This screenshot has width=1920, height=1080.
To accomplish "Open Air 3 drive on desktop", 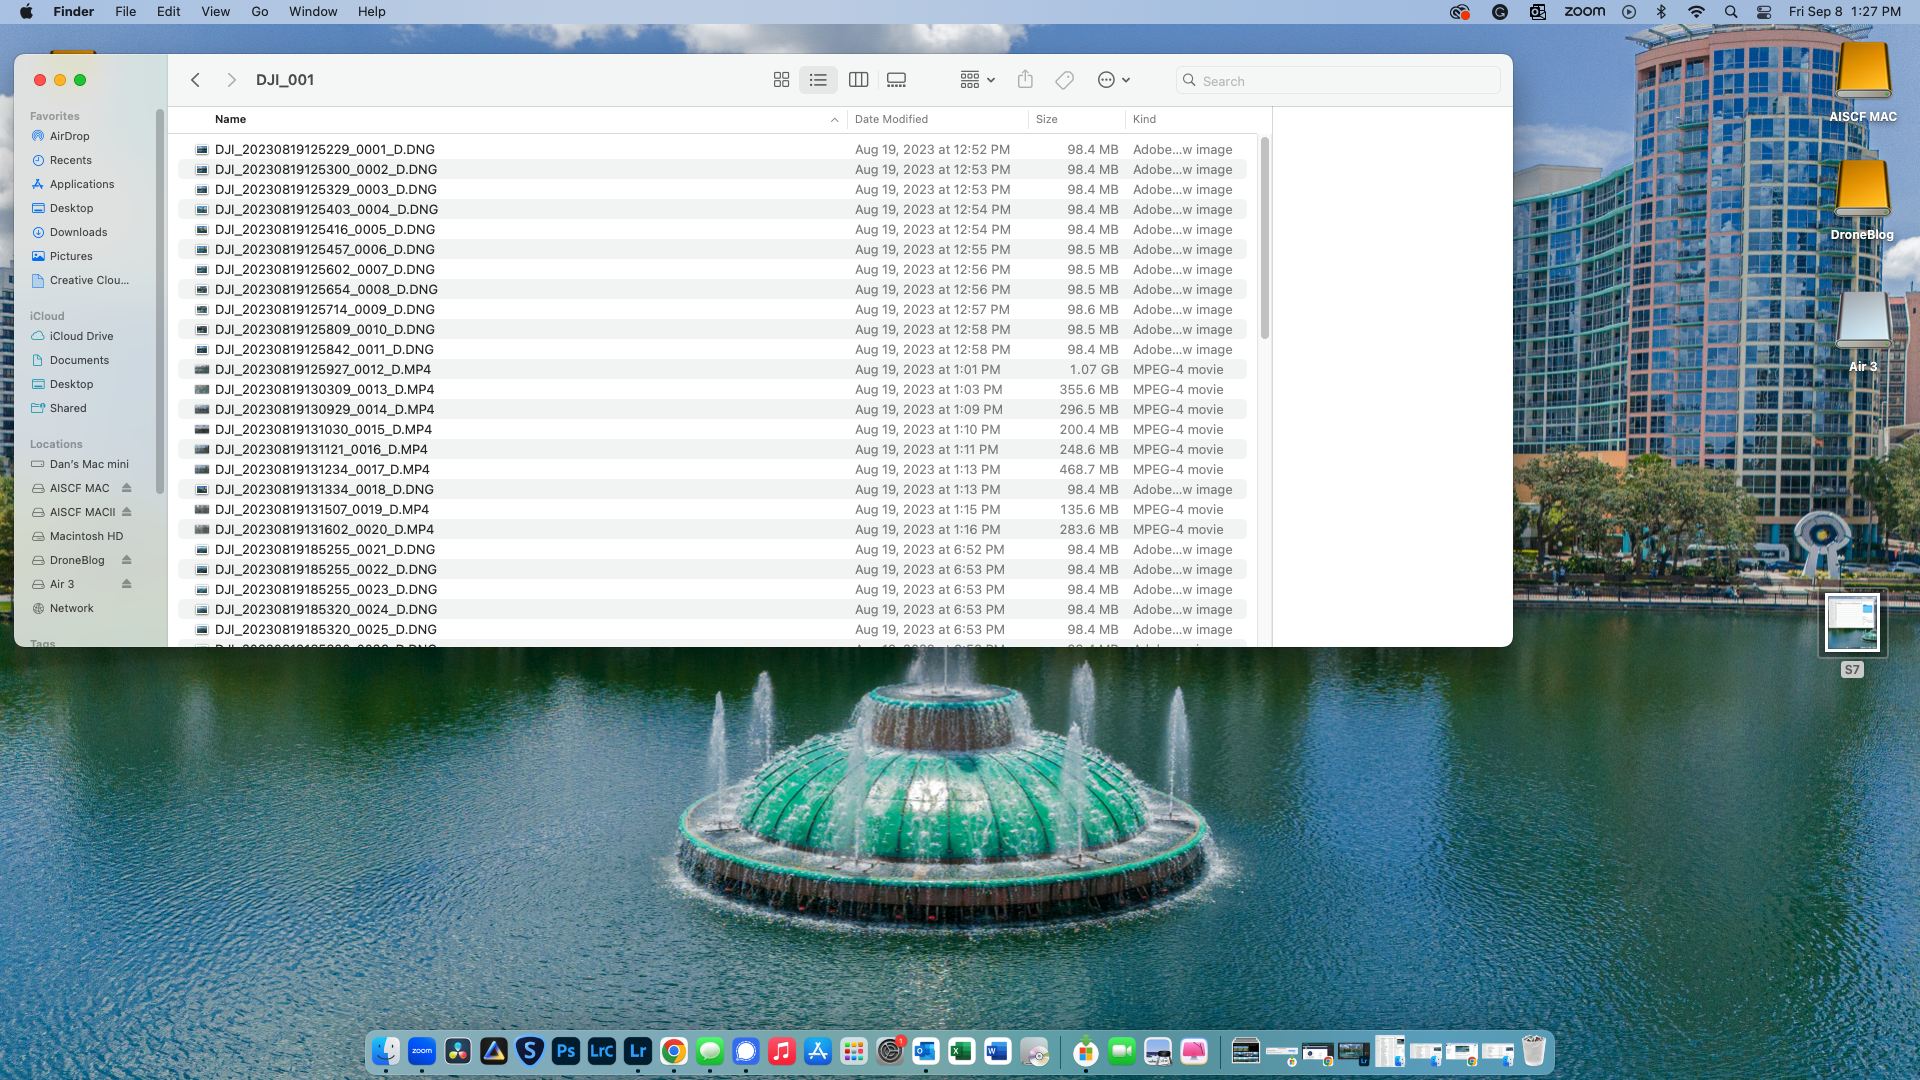I will 1863,332.
